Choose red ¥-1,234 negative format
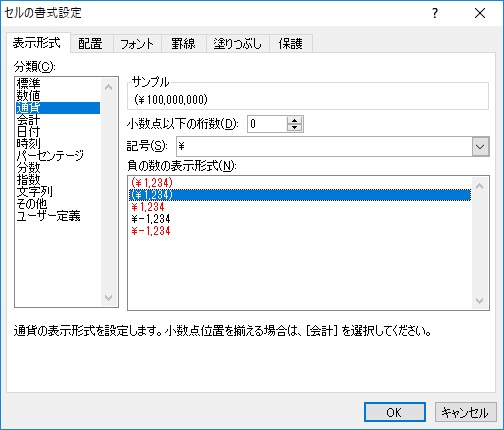The image size is (504, 430). pyautogui.click(x=300, y=231)
